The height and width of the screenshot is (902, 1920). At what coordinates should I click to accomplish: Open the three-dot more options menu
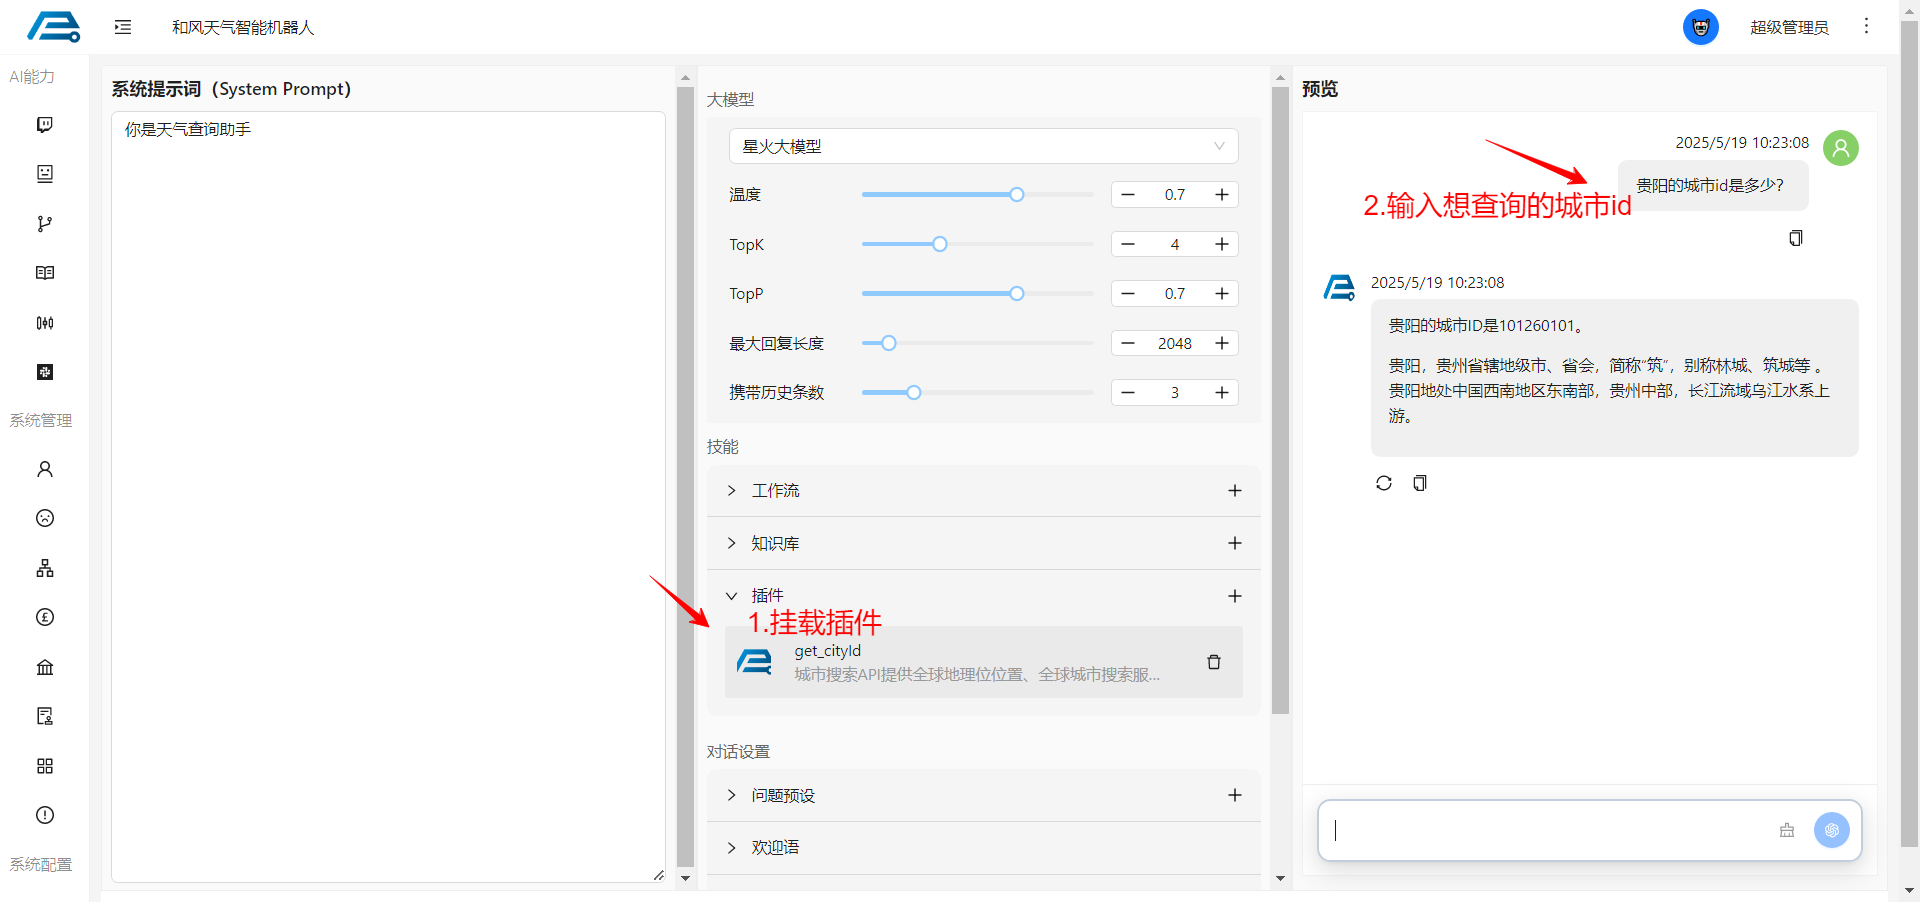pos(1866,27)
